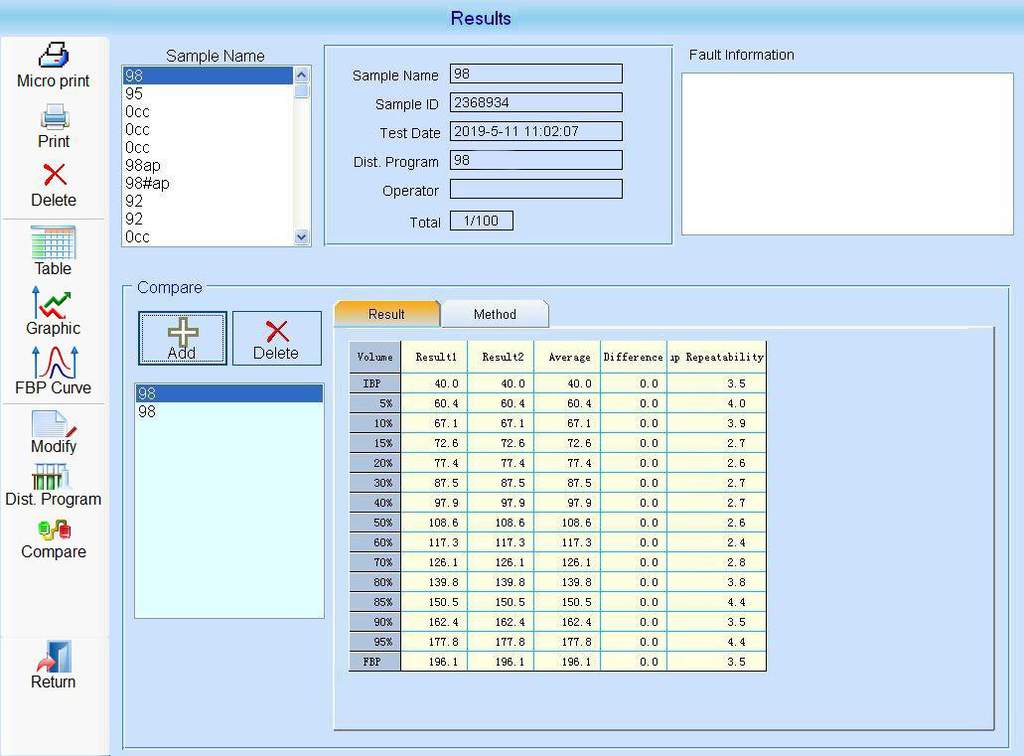Open the Dist. Program icon
The image size is (1024, 756).
pyautogui.click(x=53, y=477)
